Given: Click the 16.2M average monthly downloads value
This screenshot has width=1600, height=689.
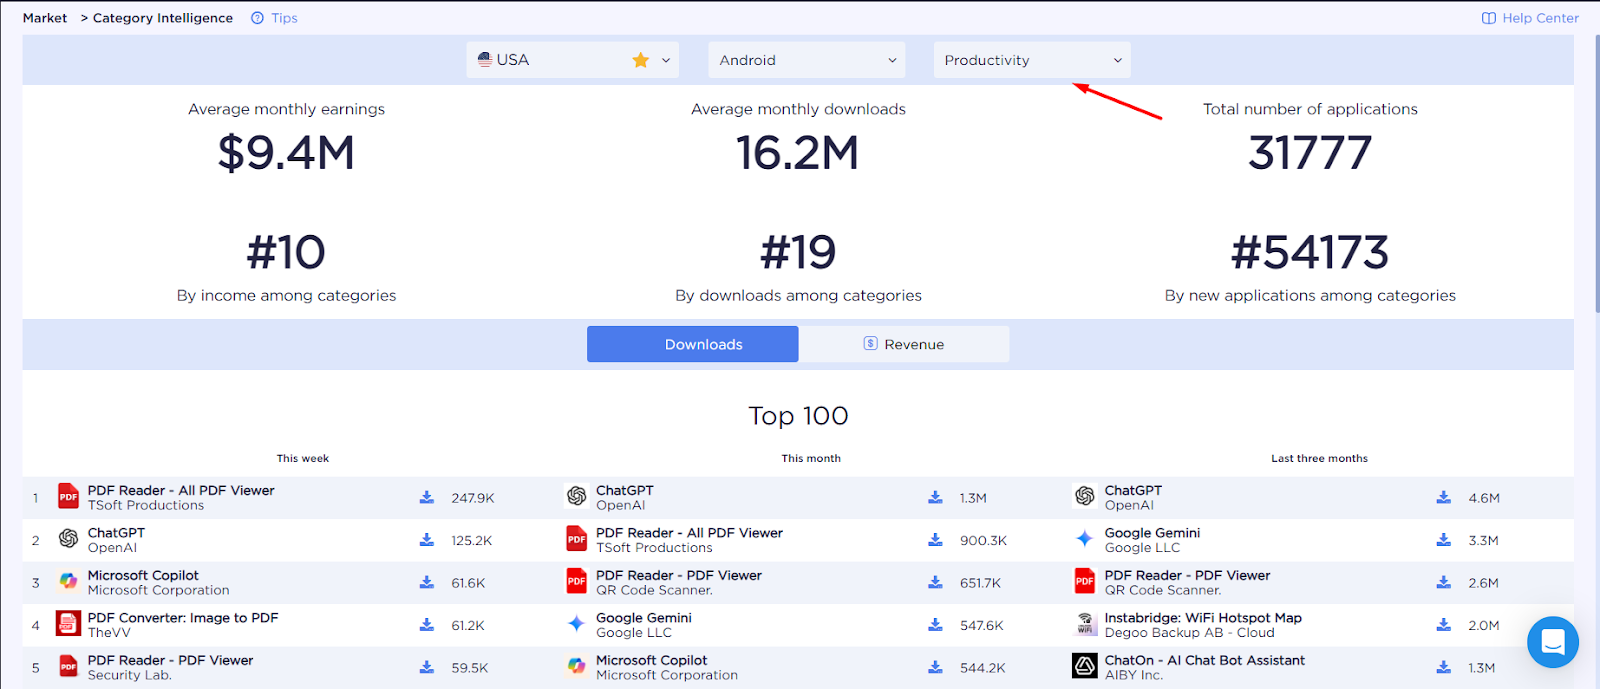Looking at the screenshot, I should tap(798, 153).
